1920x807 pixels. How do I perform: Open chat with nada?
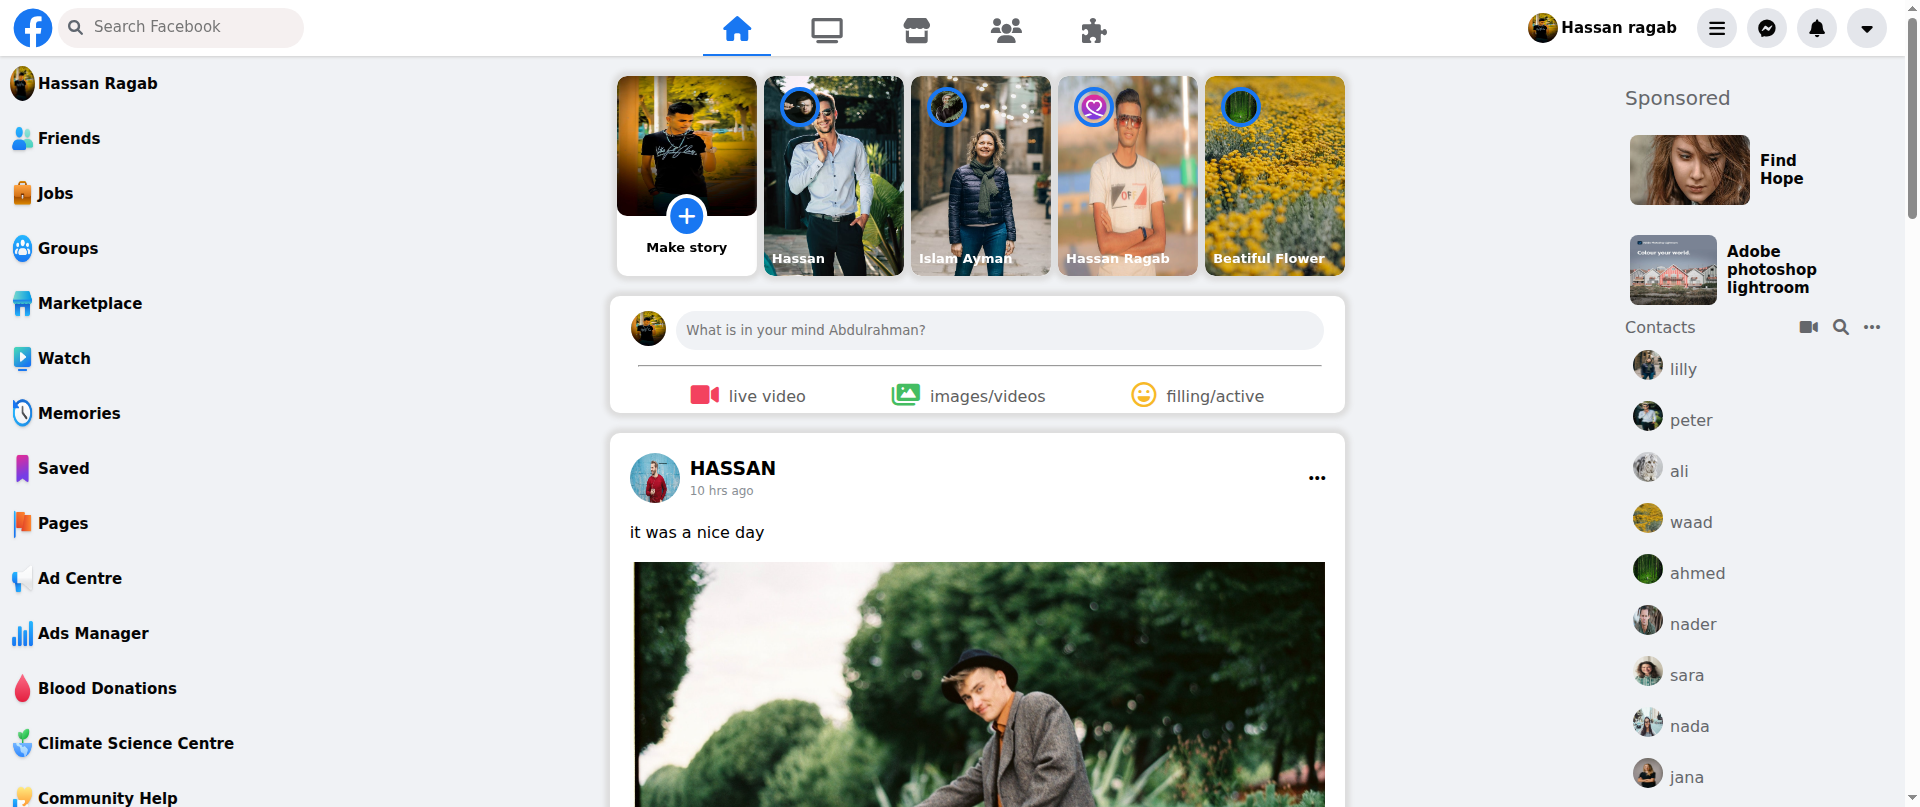pyautogui.click(x=1671, y=725)
